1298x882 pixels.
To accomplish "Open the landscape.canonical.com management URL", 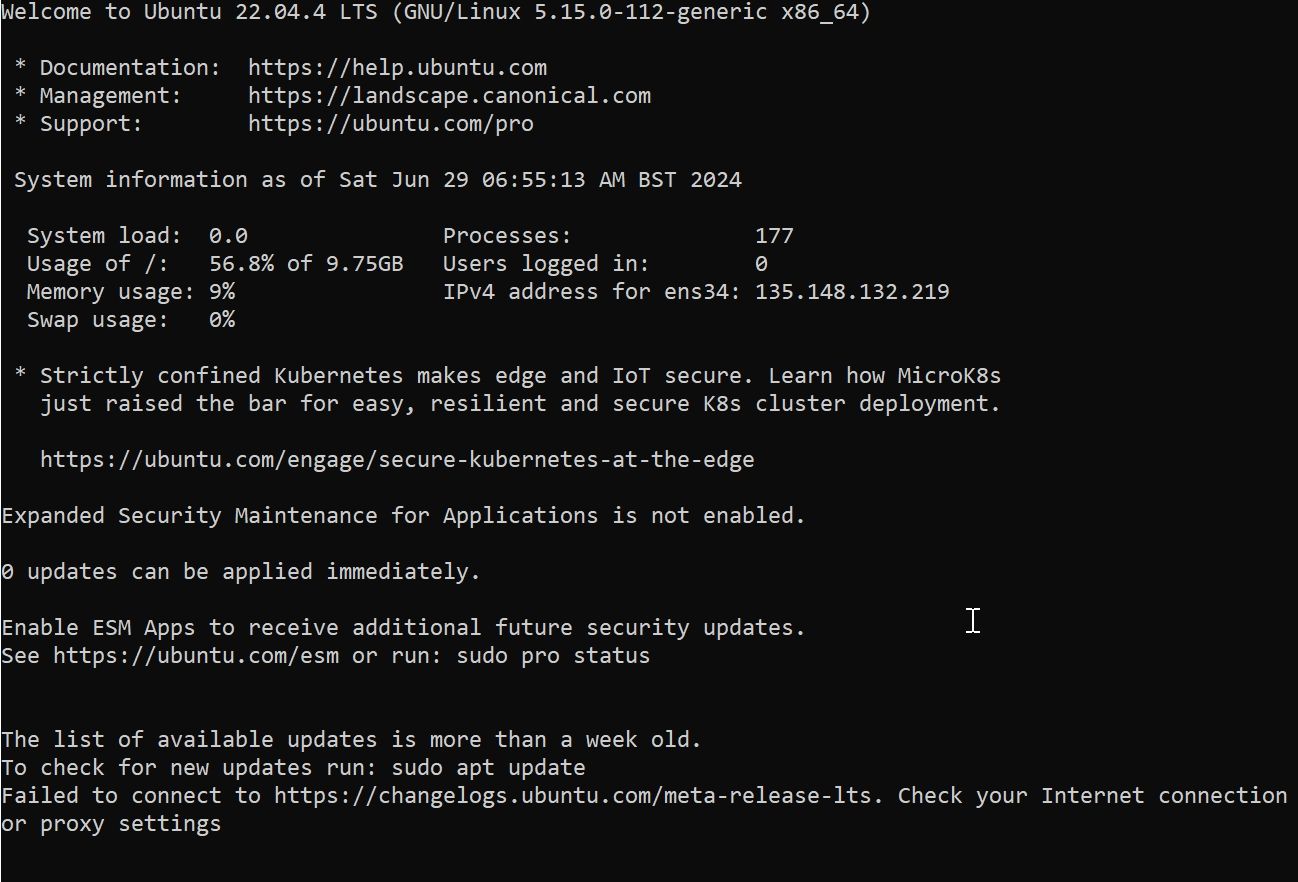I will (449, 96).
